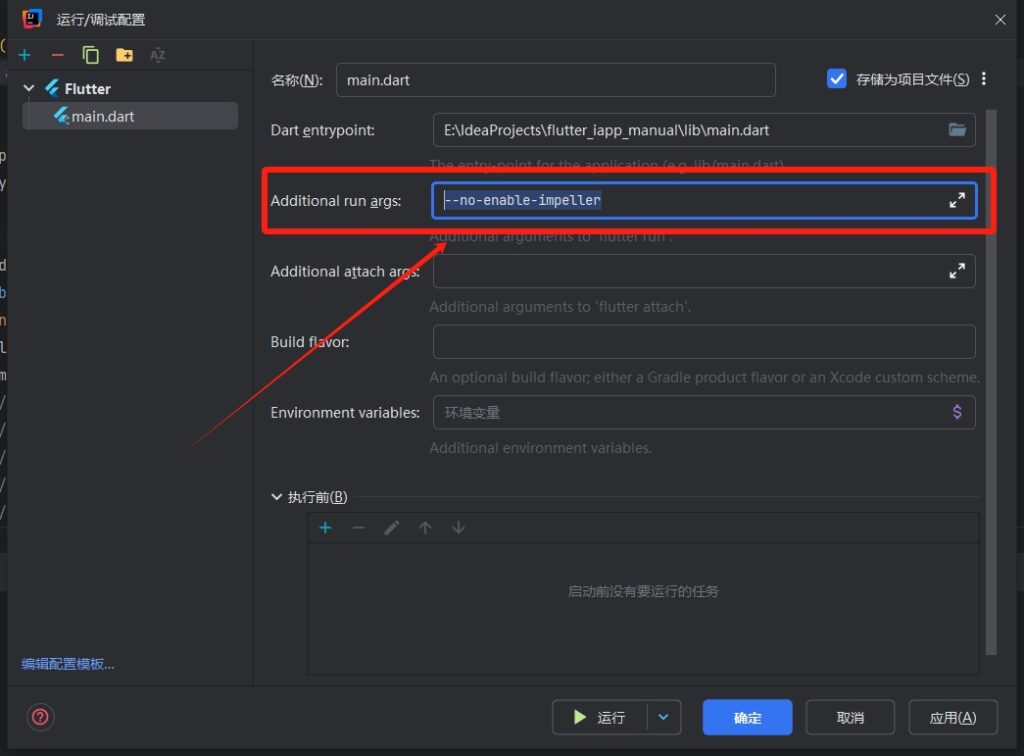Copy the main.dart configuration

(90, 55)
